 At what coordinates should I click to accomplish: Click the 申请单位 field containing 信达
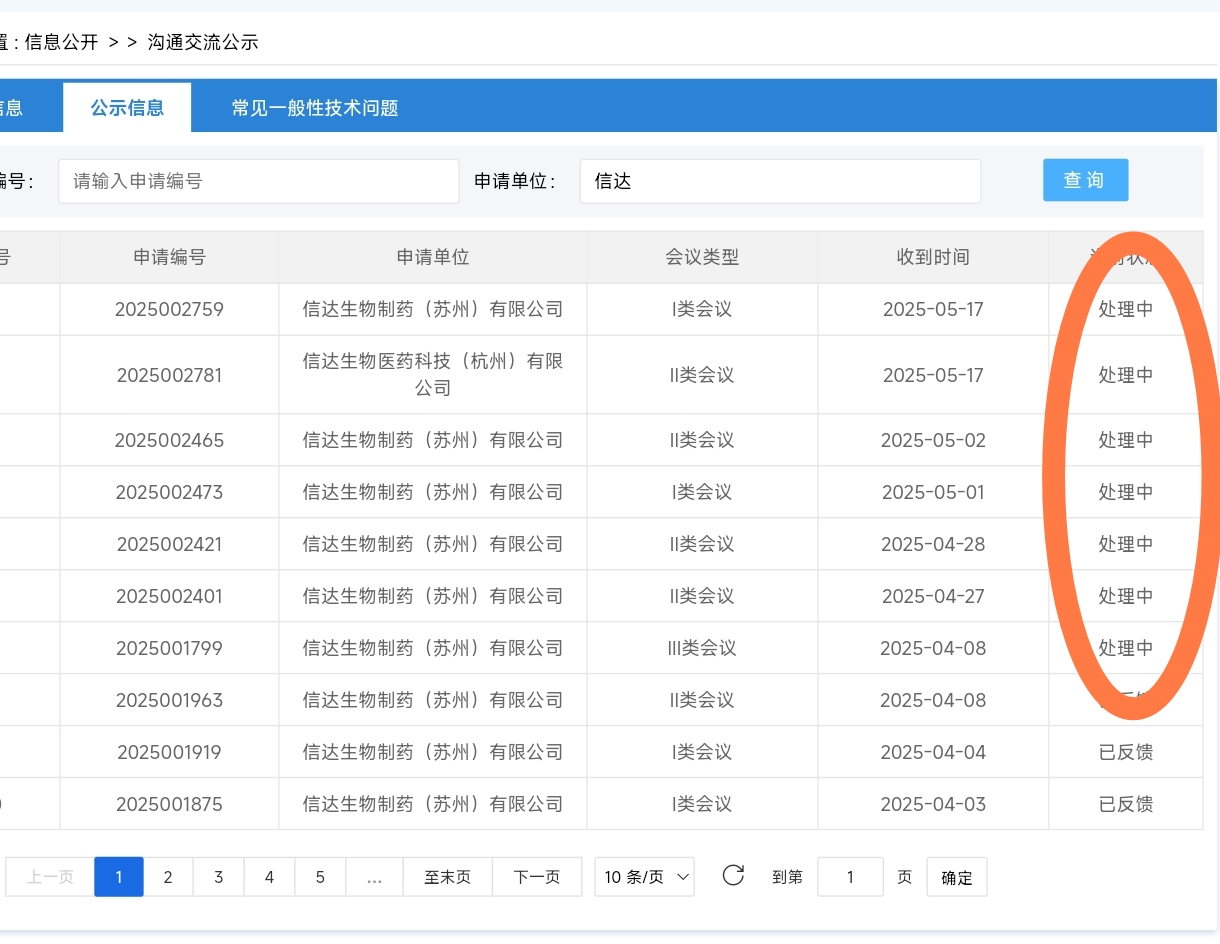[x=780, y=181]
